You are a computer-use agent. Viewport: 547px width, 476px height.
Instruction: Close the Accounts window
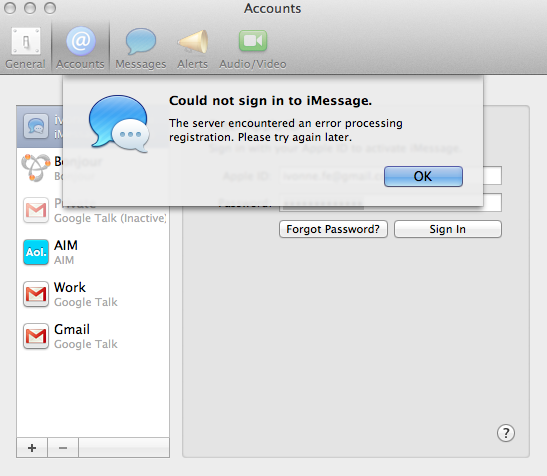click(x=10, y=8)
